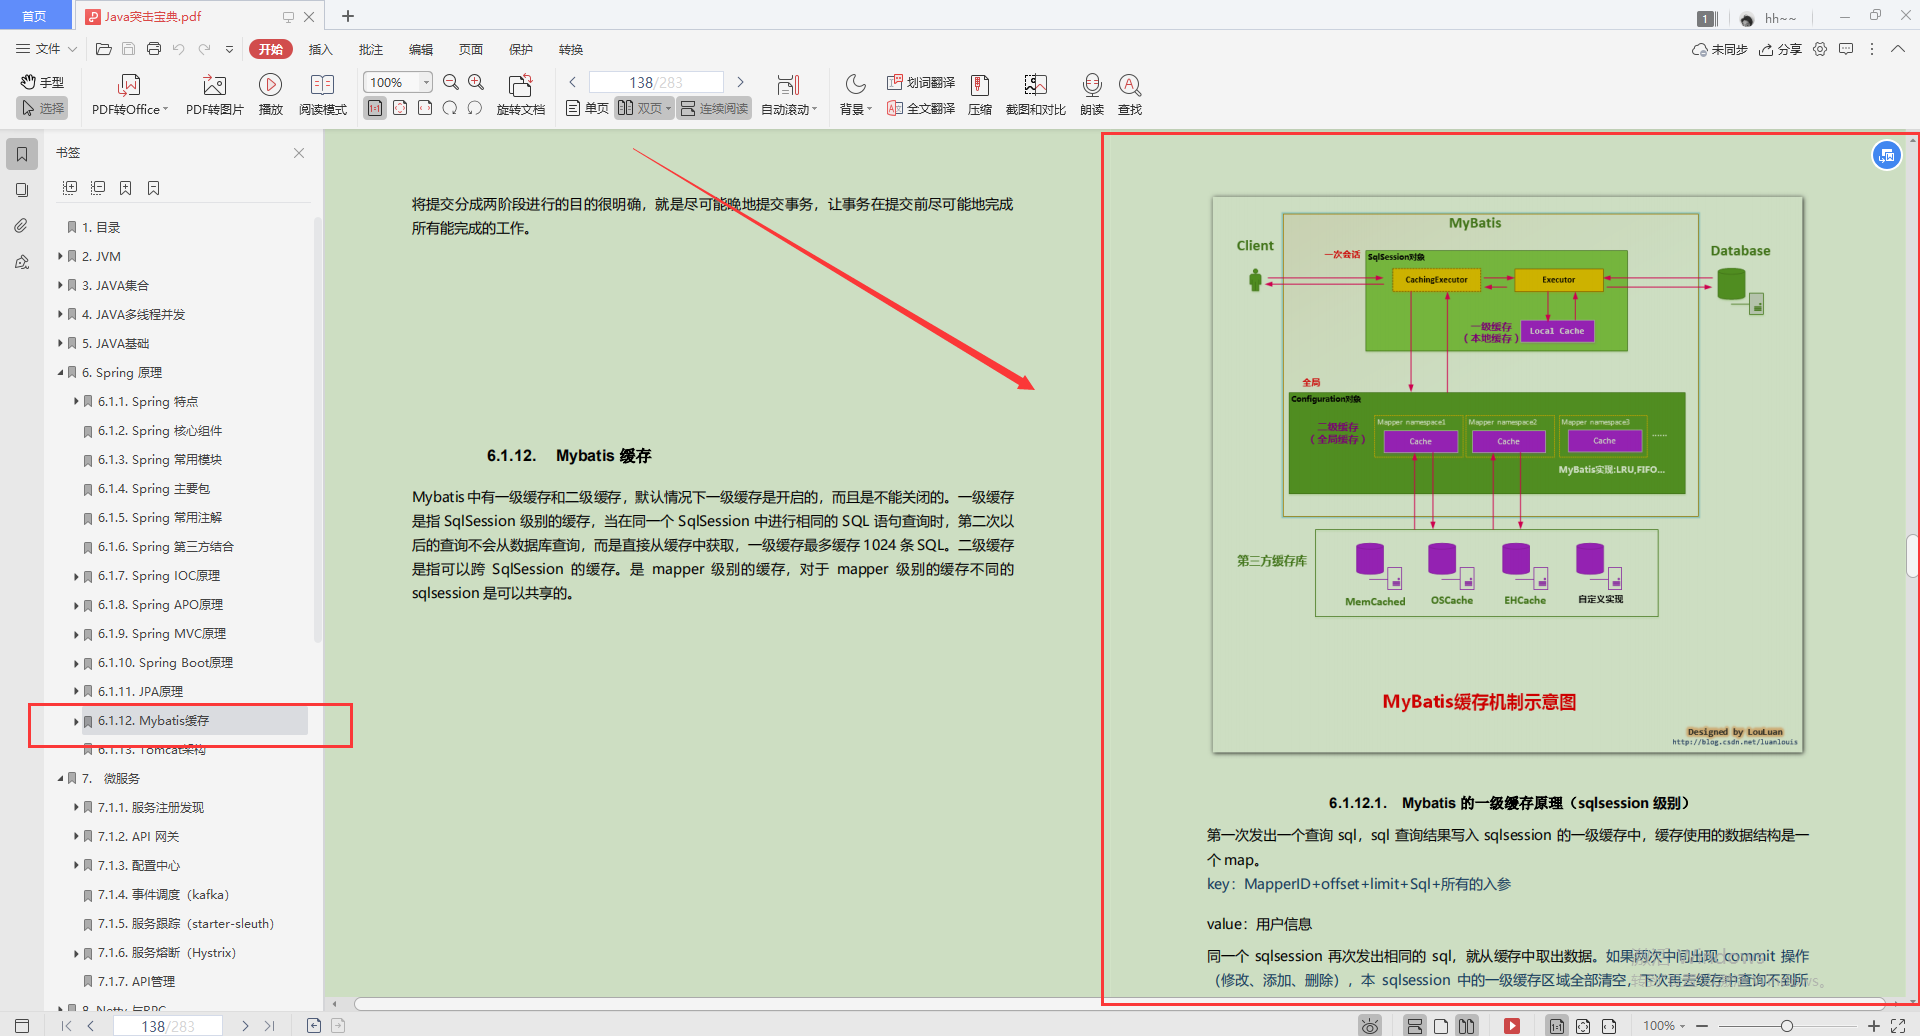Viewport: 1920px width, 1036px height.
Task: Enable 单页 single page view
Action: point(586,108)
